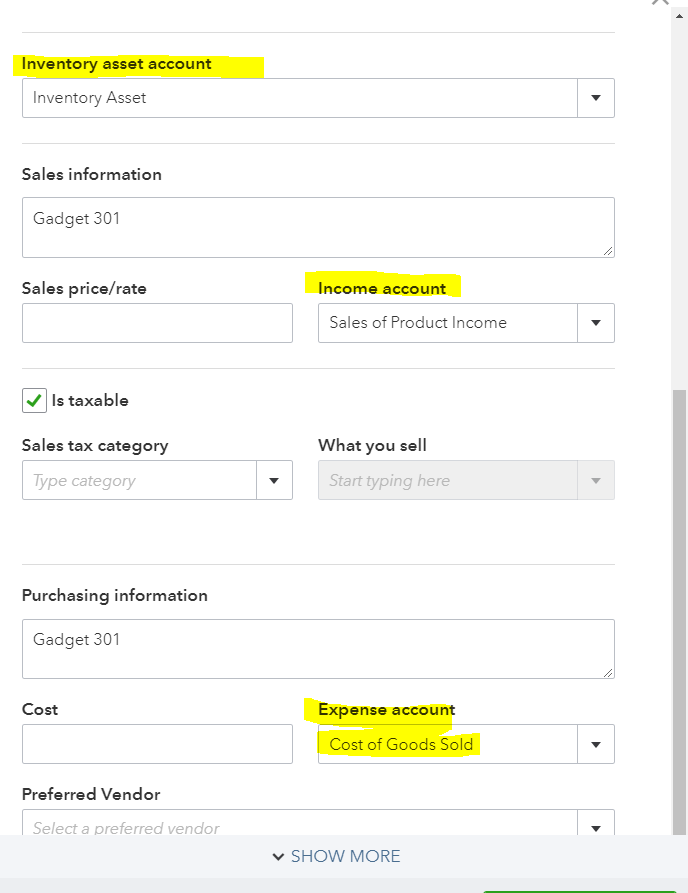Click the Preferred Vendor text field
688x893 pixels.
coord(300,827)
